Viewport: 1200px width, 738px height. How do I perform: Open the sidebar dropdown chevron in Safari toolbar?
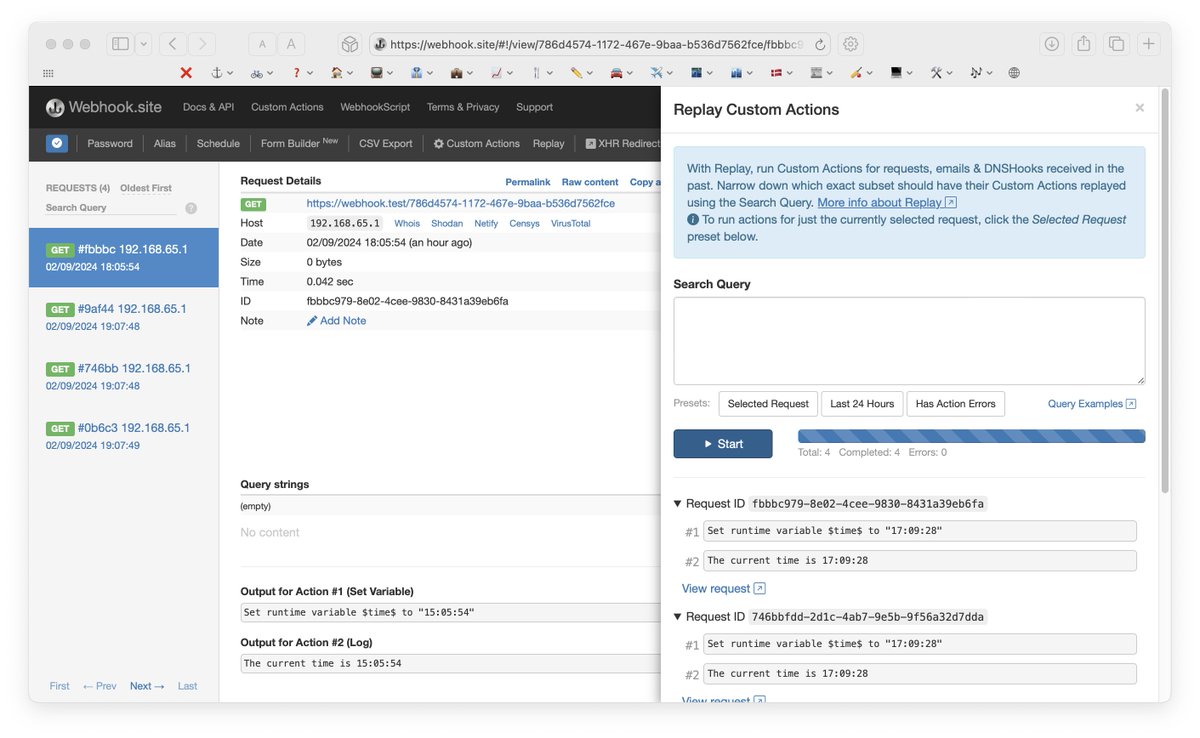coord(143,44)
